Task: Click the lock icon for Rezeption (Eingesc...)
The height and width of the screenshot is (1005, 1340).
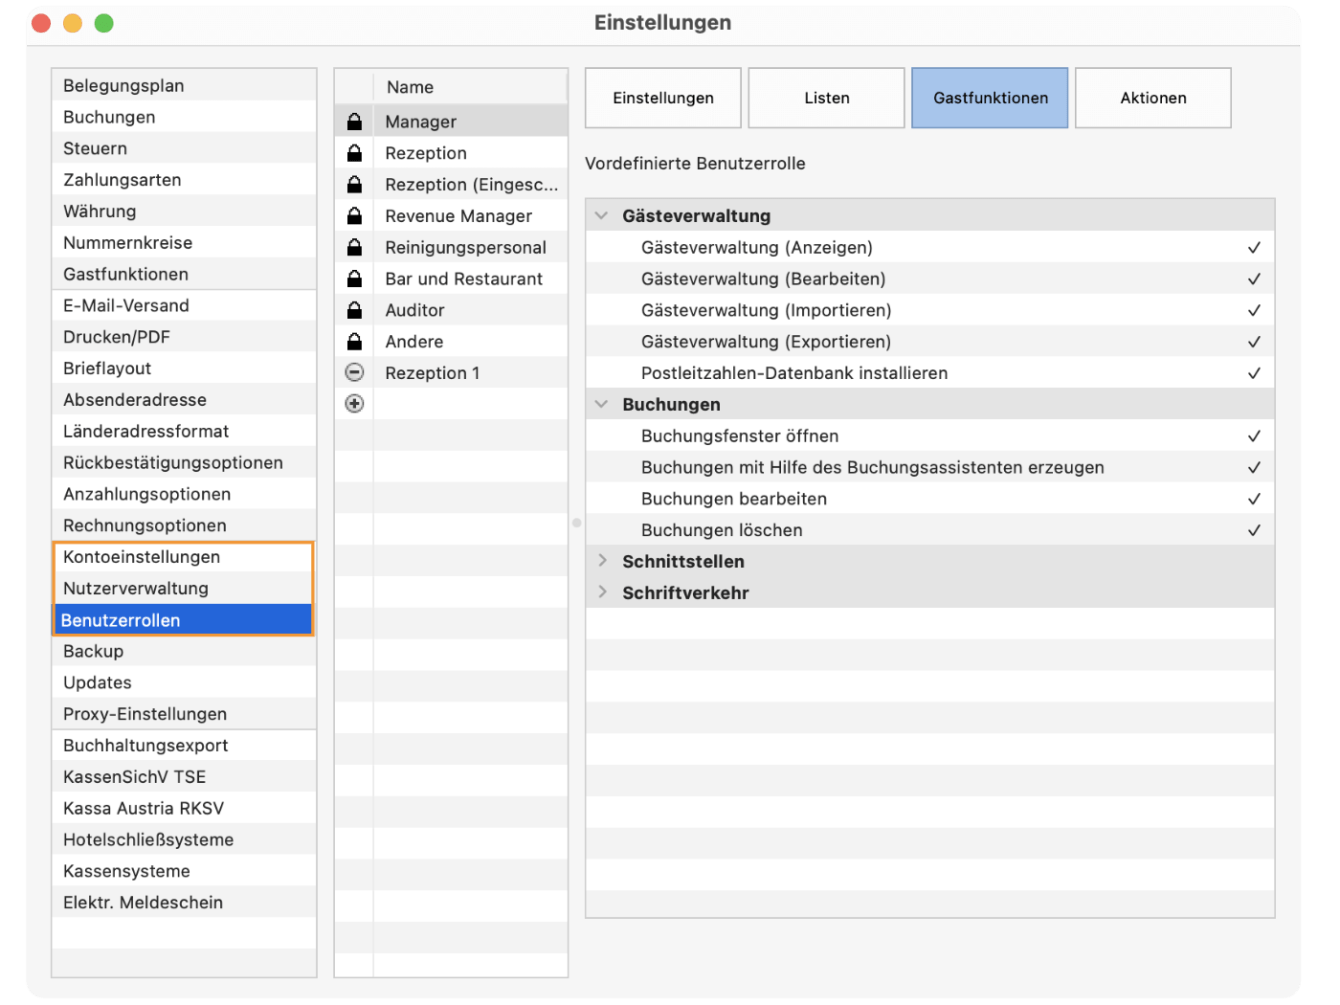Action: click(x=354, y=185)
